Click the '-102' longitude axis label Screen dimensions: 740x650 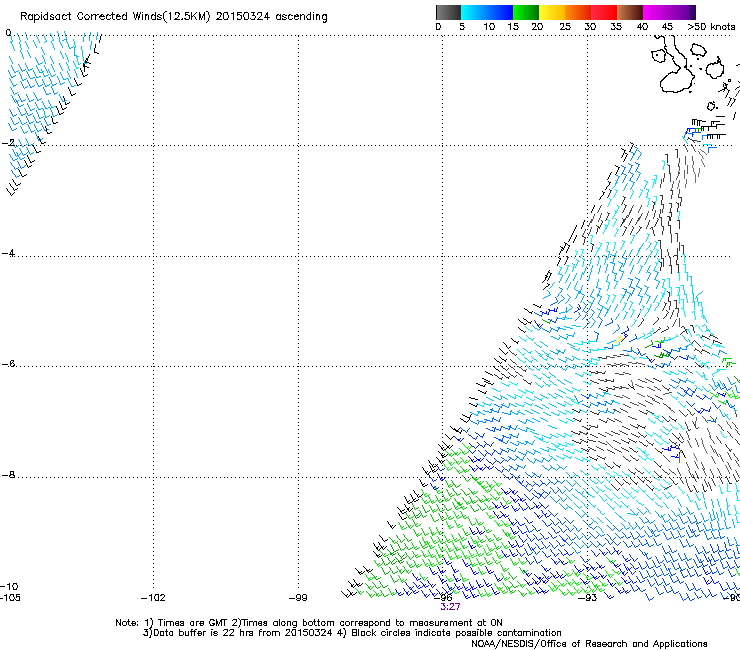153,598
